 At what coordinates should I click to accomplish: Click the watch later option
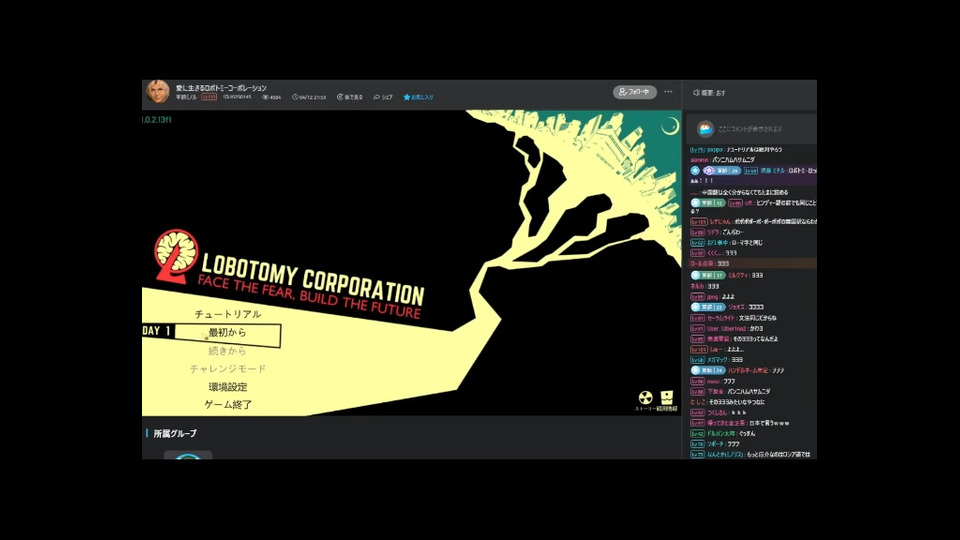coord(350,97)
